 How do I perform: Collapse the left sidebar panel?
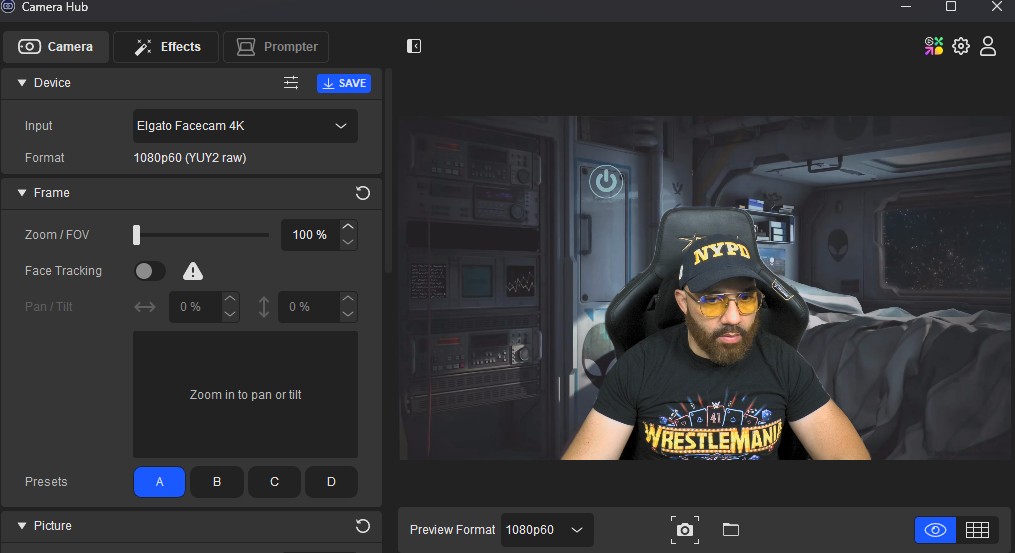[414, 46]
